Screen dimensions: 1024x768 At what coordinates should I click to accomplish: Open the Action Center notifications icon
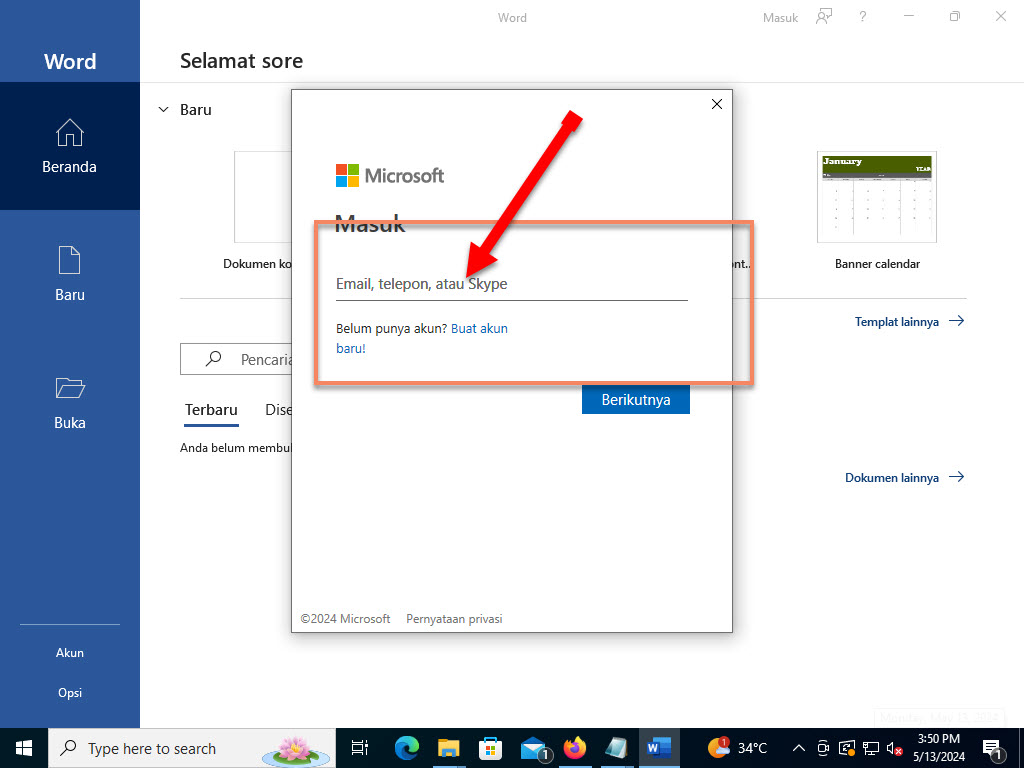pos(993,747)
